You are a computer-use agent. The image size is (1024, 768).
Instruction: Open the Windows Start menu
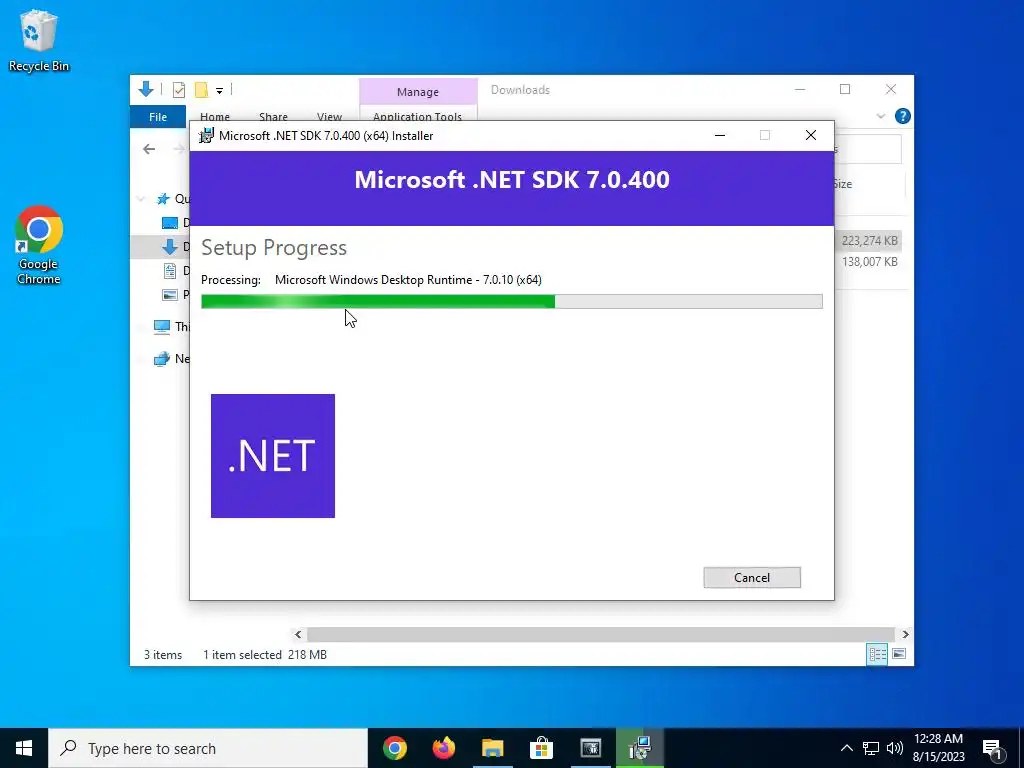point(24,748)
